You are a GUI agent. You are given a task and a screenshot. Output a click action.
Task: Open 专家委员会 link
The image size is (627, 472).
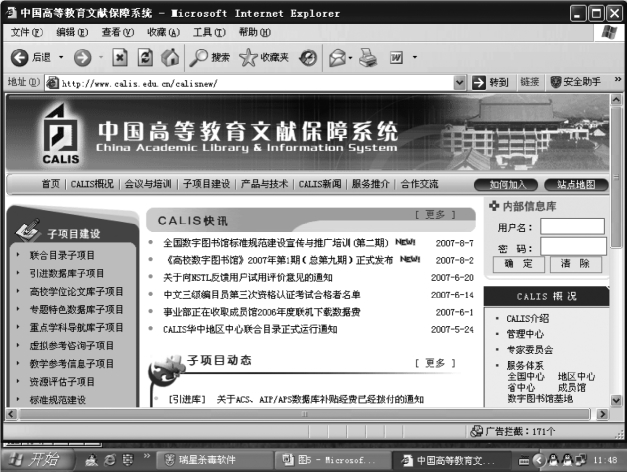click(x=530, y=350)
